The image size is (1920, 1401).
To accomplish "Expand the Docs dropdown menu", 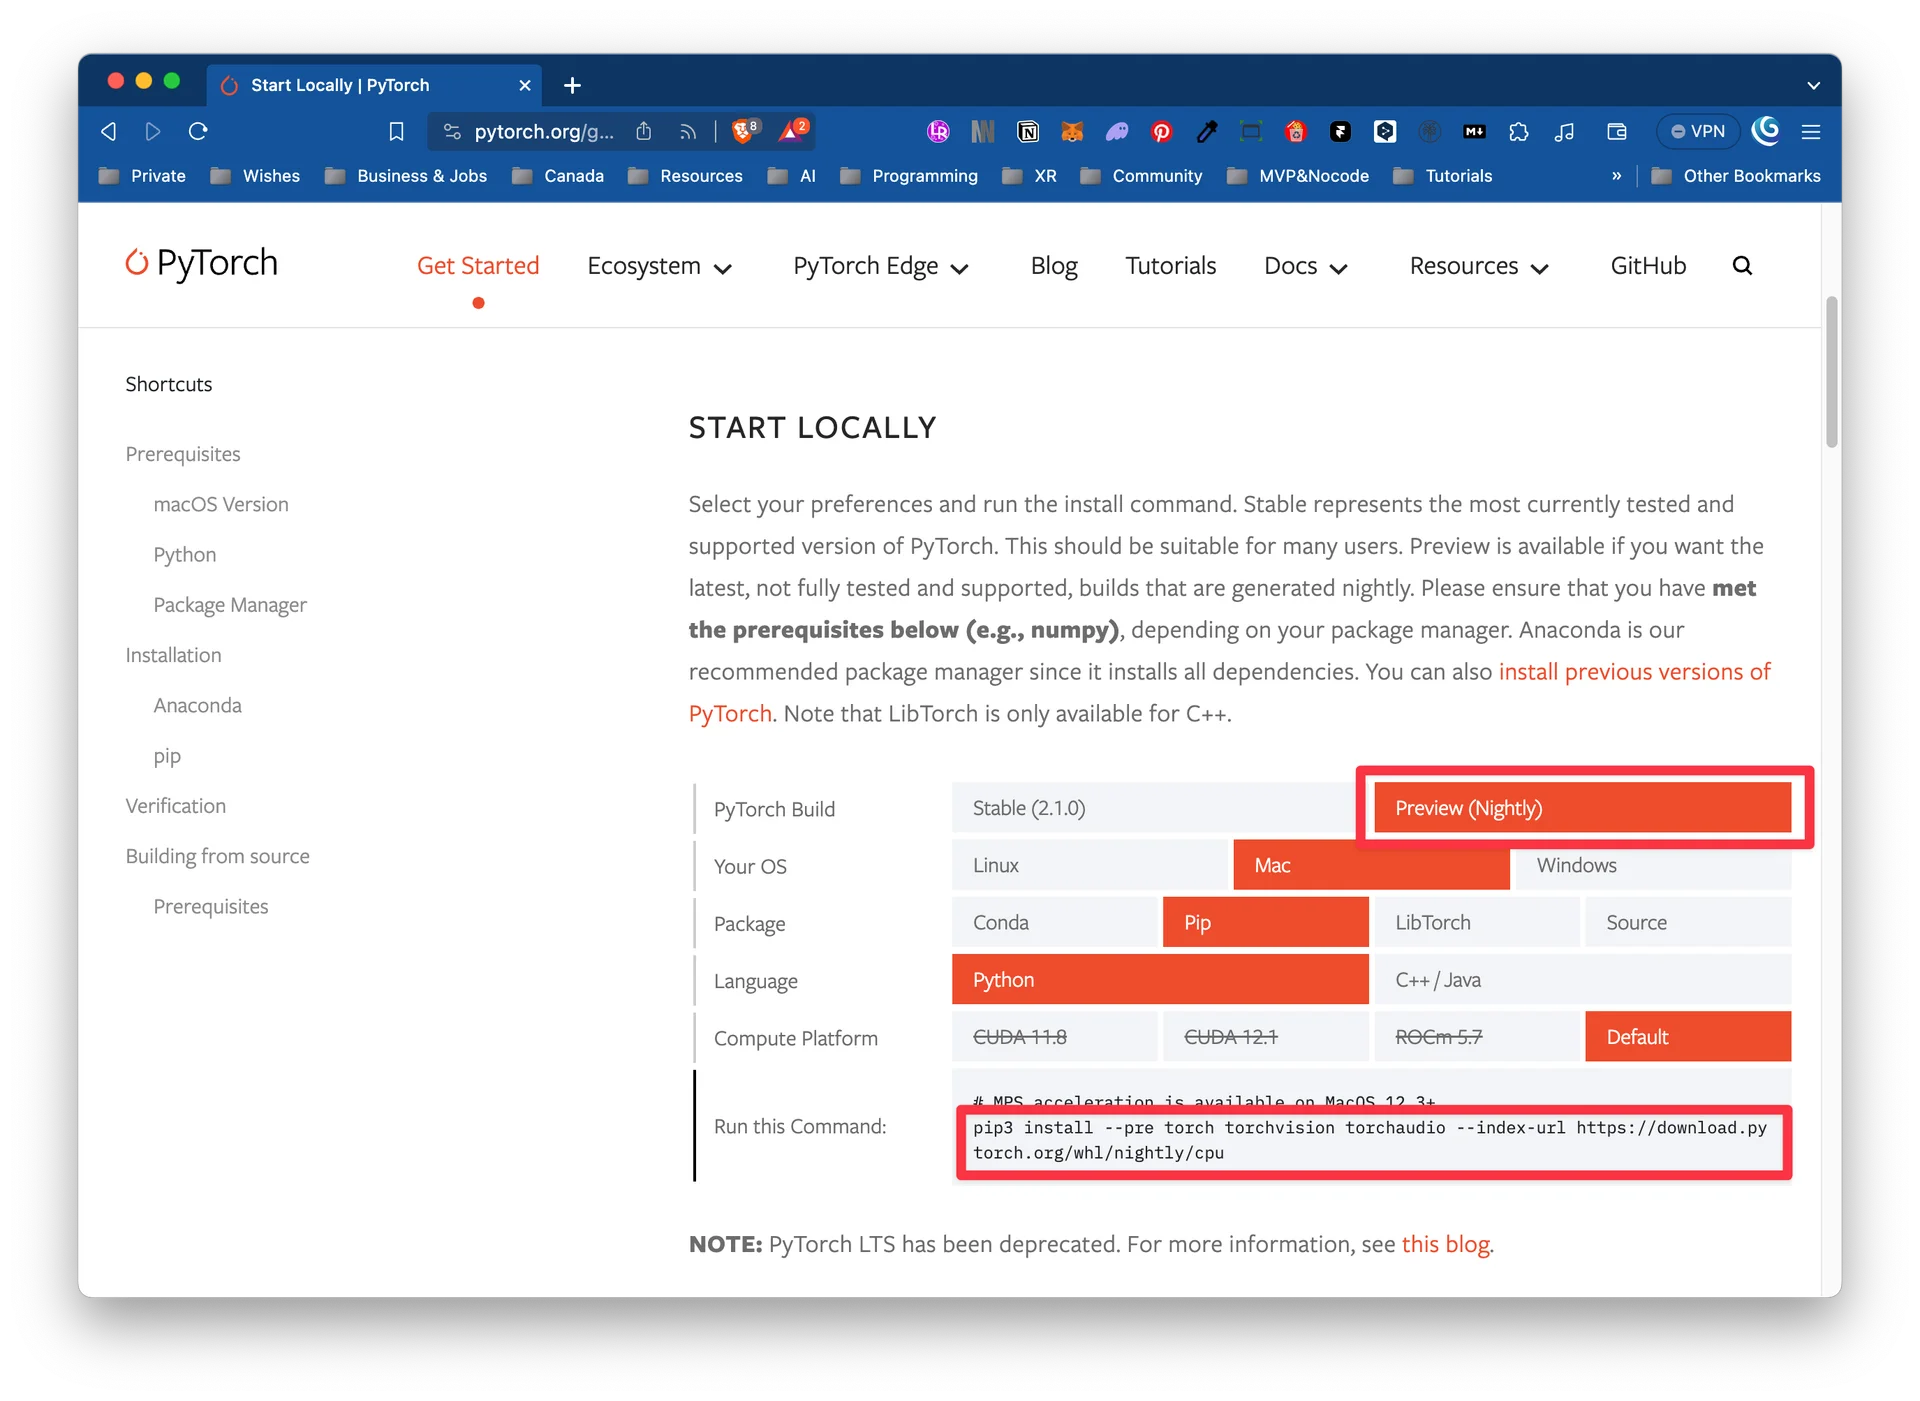I will click(1305, 266).
